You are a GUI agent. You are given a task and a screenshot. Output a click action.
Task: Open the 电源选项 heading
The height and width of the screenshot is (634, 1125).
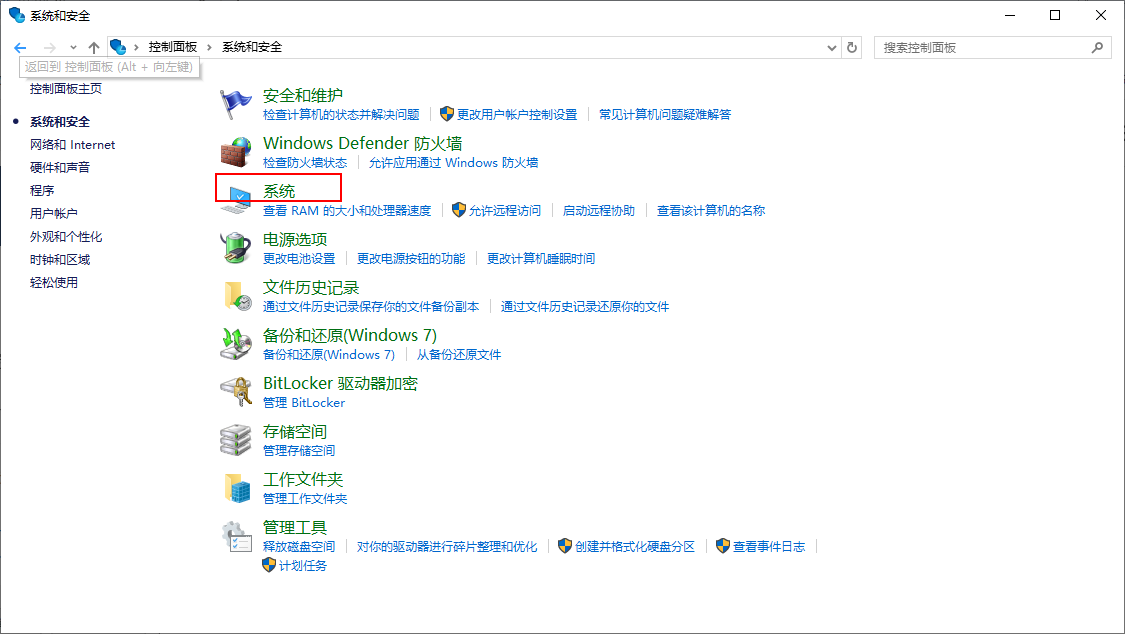[295, 239]
